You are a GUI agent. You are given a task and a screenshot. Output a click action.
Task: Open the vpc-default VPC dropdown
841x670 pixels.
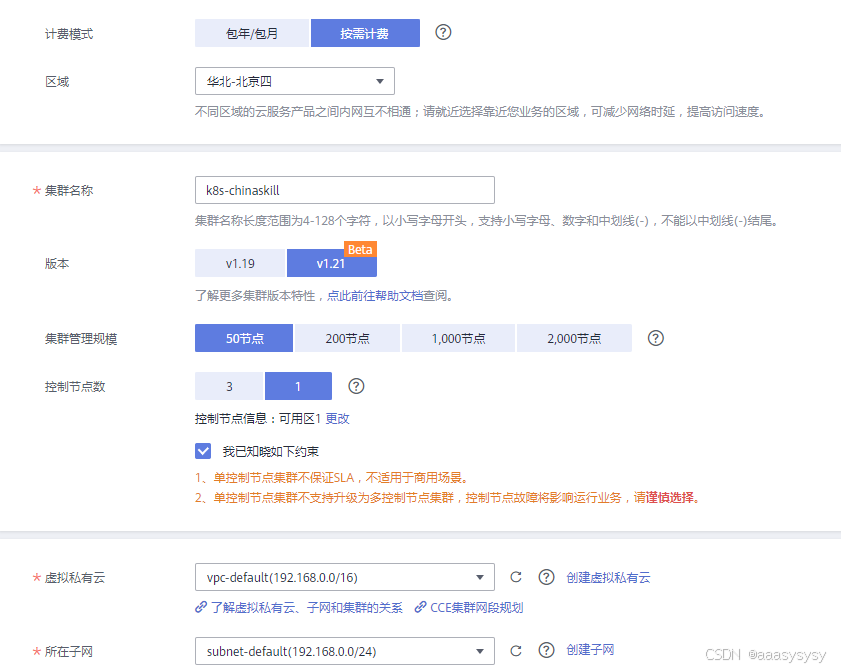(344, 577)
